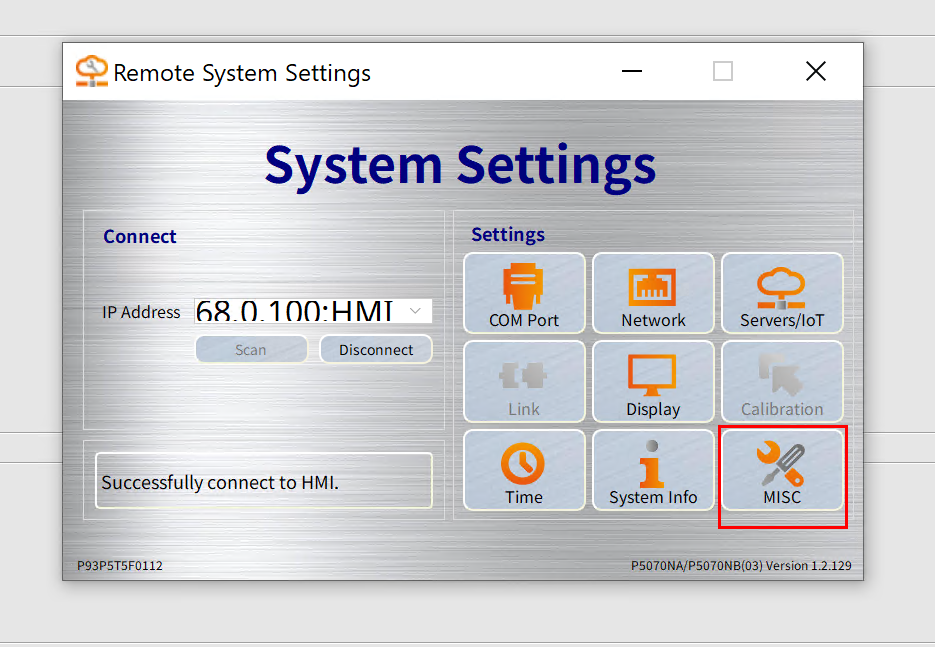The image size is (935, 647).
Task: Open the Display settings
Action: point(653,381)
